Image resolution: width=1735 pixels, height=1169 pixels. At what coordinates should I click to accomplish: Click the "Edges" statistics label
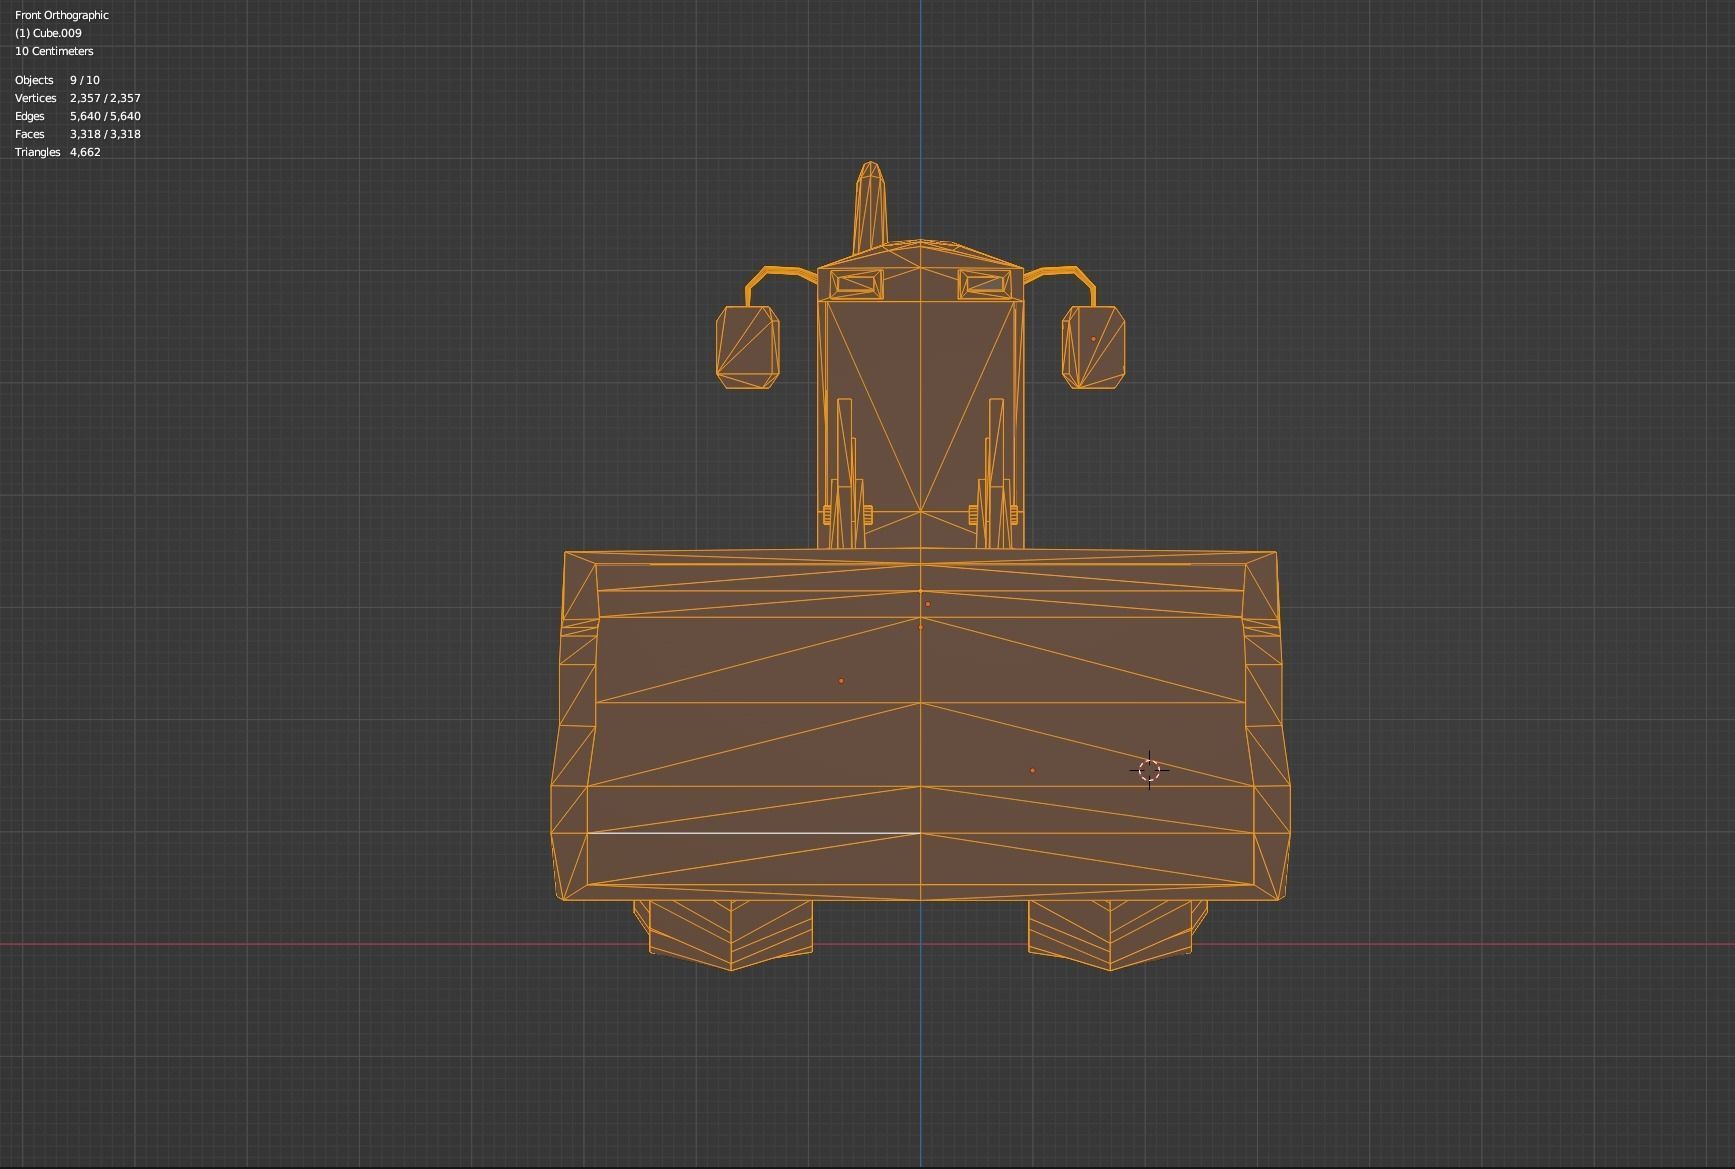tap(30, 116)
